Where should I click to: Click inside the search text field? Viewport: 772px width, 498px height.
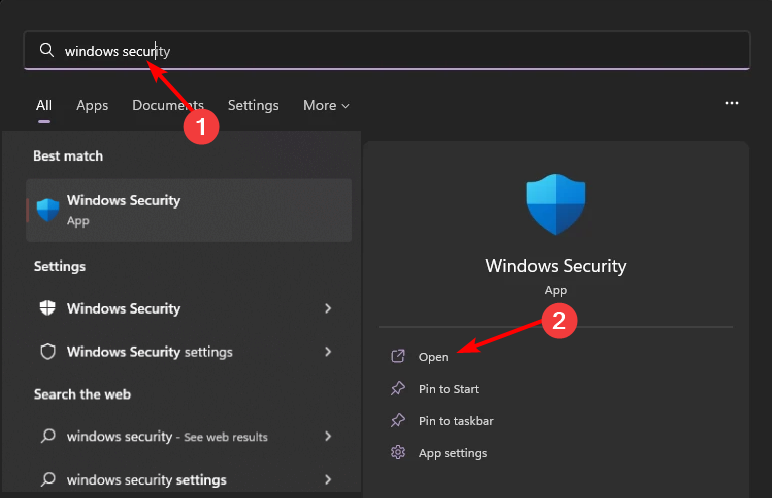[x=400, y=50]
